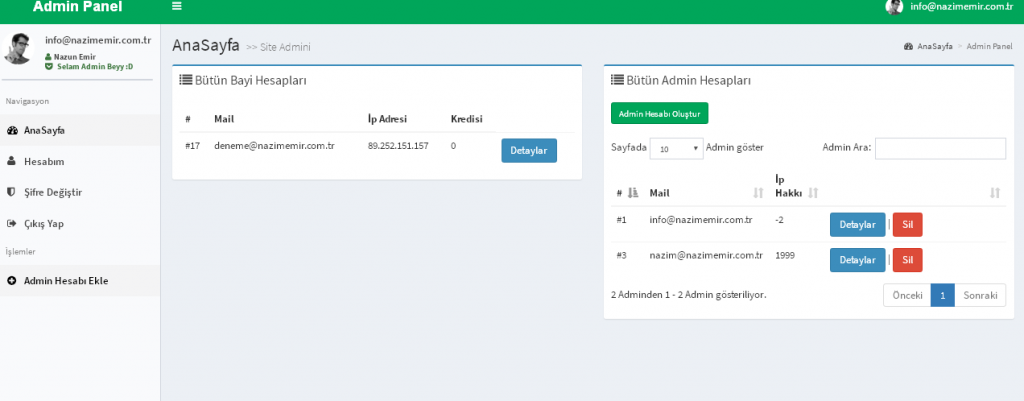Click the plus icon beside Admin Hesabı Ekle
This screenshot has height=401, width=1024.
(12, 281)
